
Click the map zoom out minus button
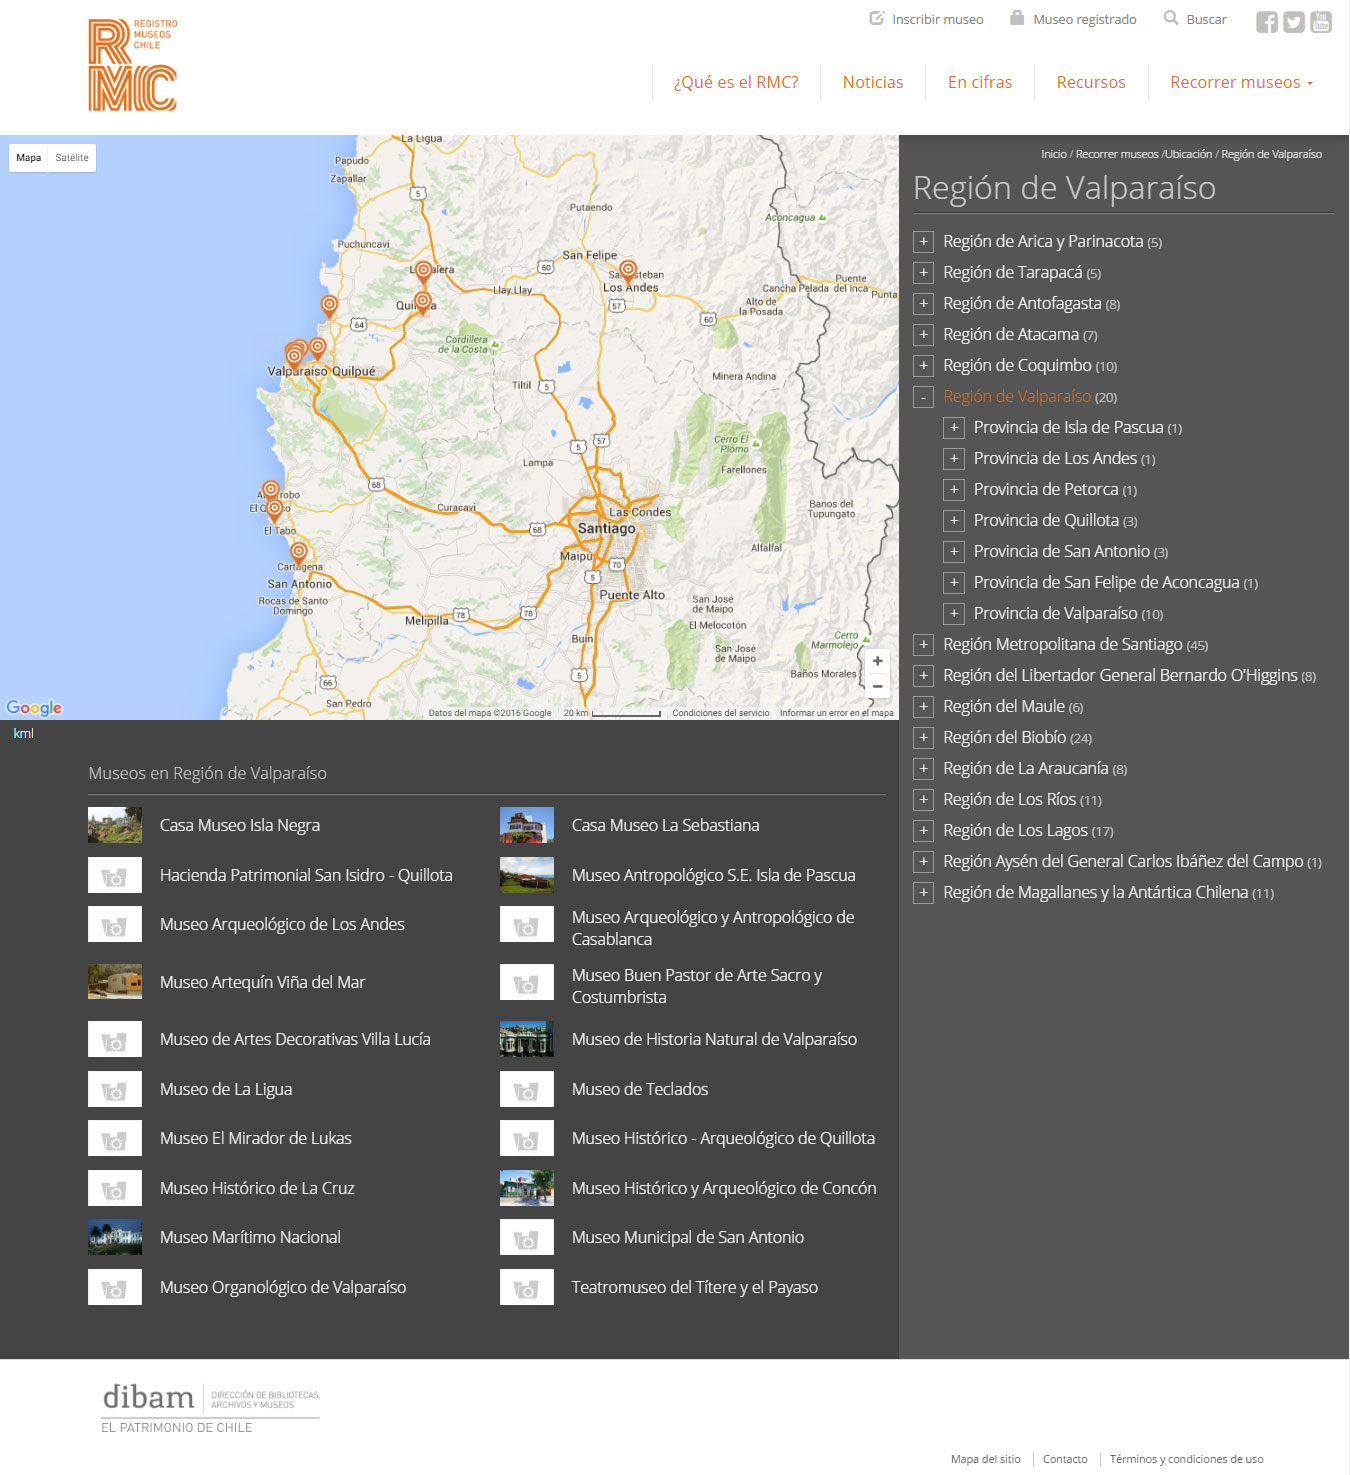[x=877, y=686]
